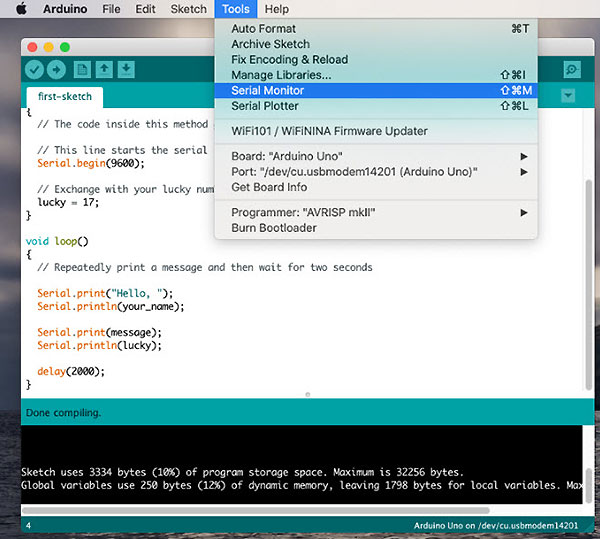Click the New sketch icon
The image size is (600, 539).
(82, 69)
